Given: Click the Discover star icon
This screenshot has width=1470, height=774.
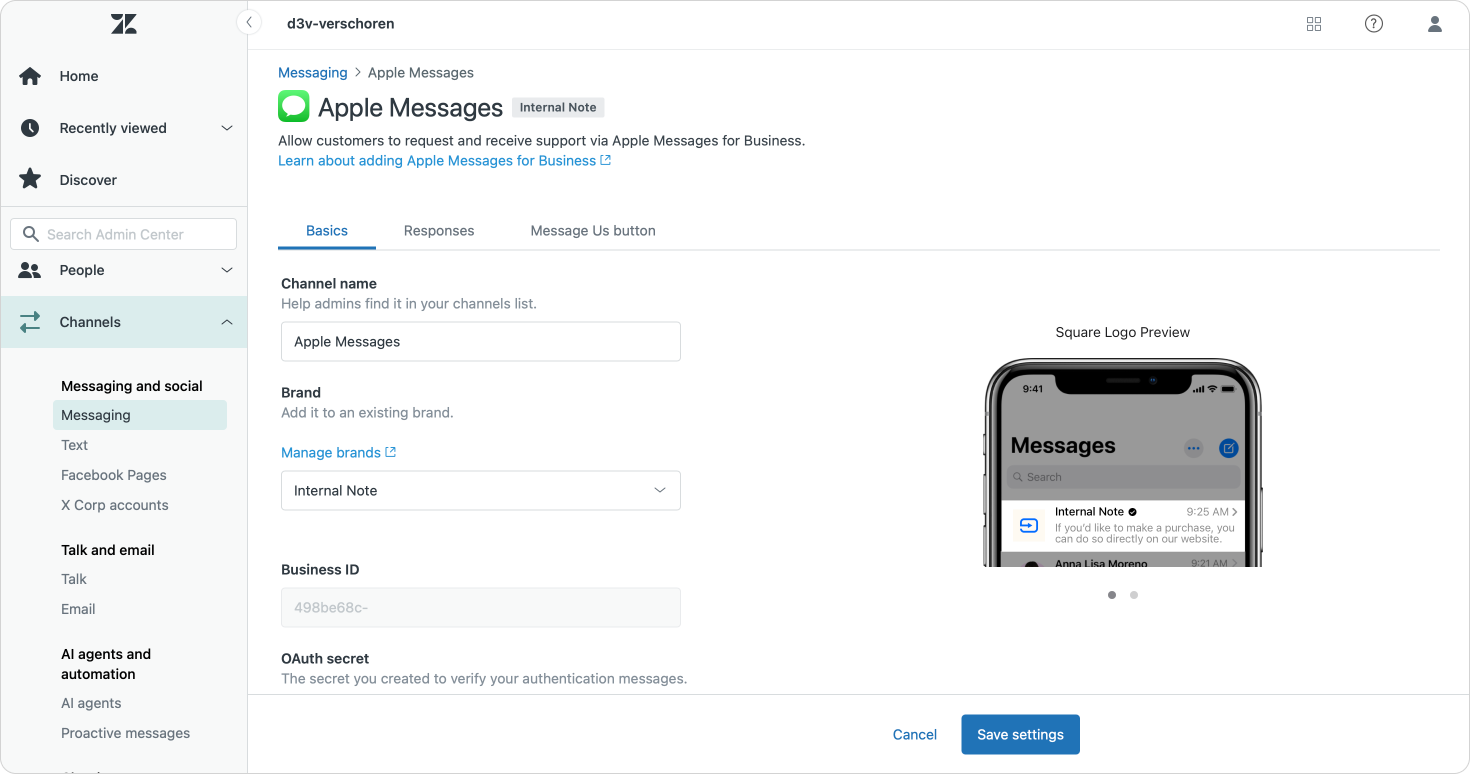Looking at the screenshot, I should [30, 180].
